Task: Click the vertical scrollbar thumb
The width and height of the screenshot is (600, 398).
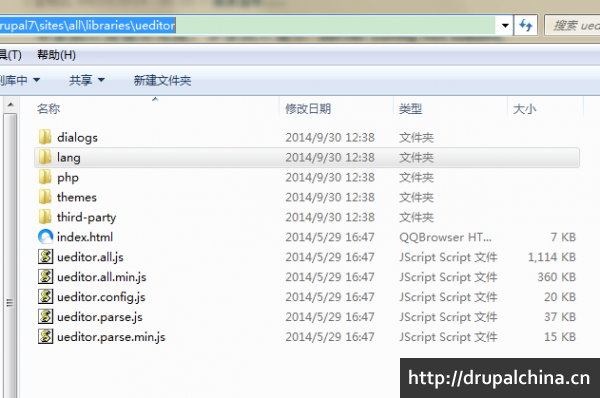Action: point(10,256)
